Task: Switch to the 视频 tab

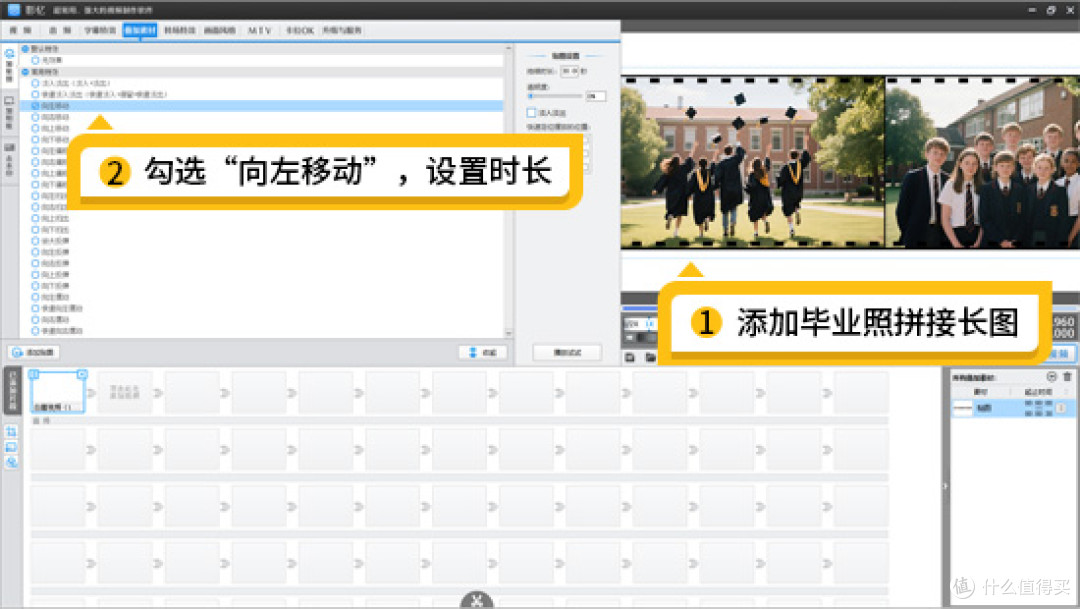Action: tap(20, 30)
